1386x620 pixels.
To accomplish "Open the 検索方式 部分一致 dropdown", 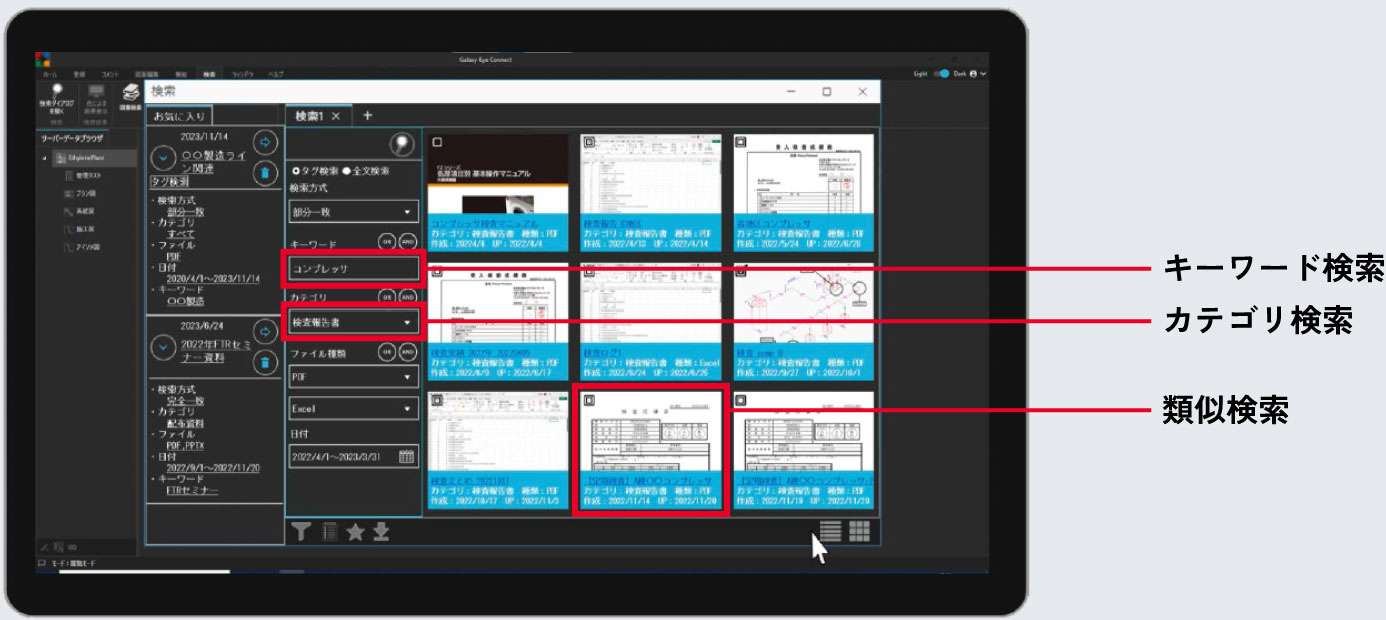I will pos(354,212).
